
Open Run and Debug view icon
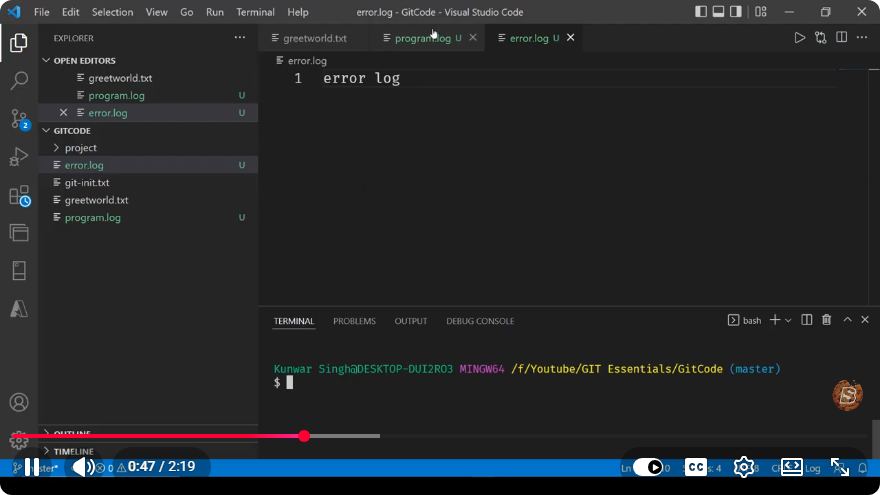tap(19, 157)
